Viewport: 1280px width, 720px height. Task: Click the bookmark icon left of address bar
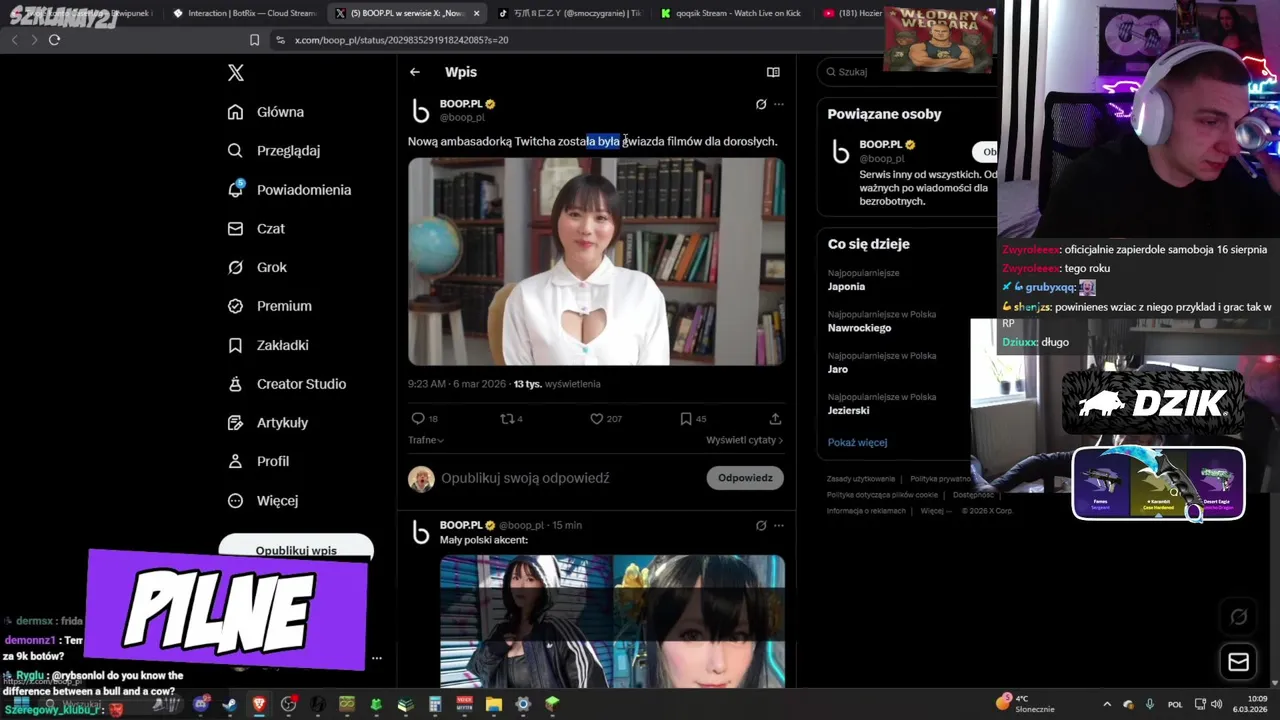click(x=254, y=40)
